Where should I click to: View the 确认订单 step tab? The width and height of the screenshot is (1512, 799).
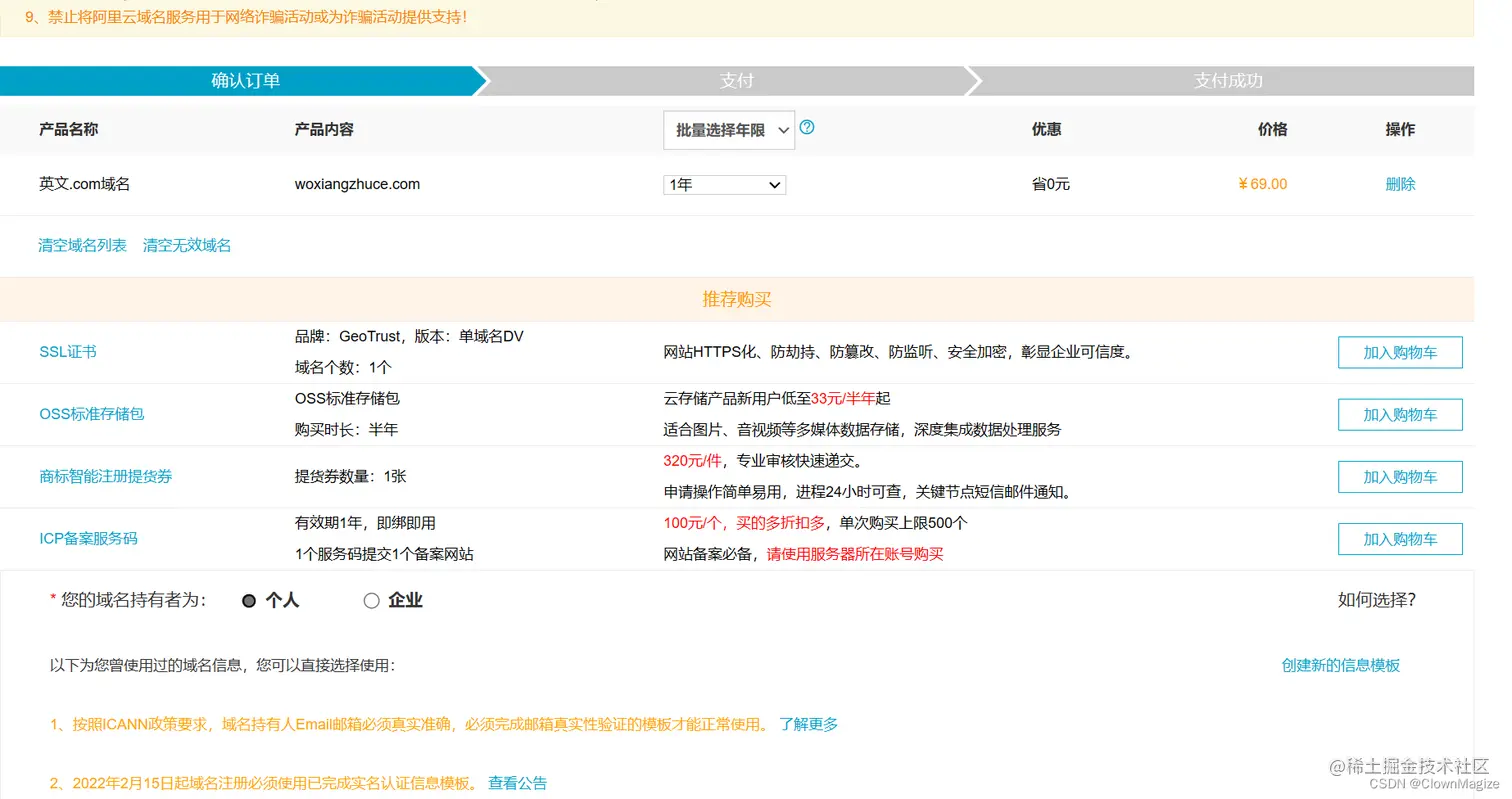point(245,81)
